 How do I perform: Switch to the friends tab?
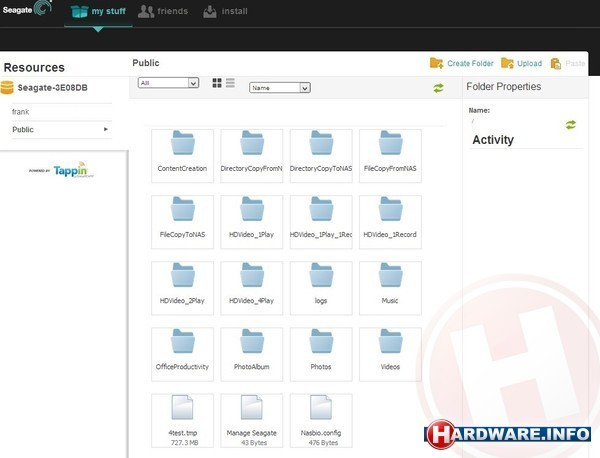(163, 12)
